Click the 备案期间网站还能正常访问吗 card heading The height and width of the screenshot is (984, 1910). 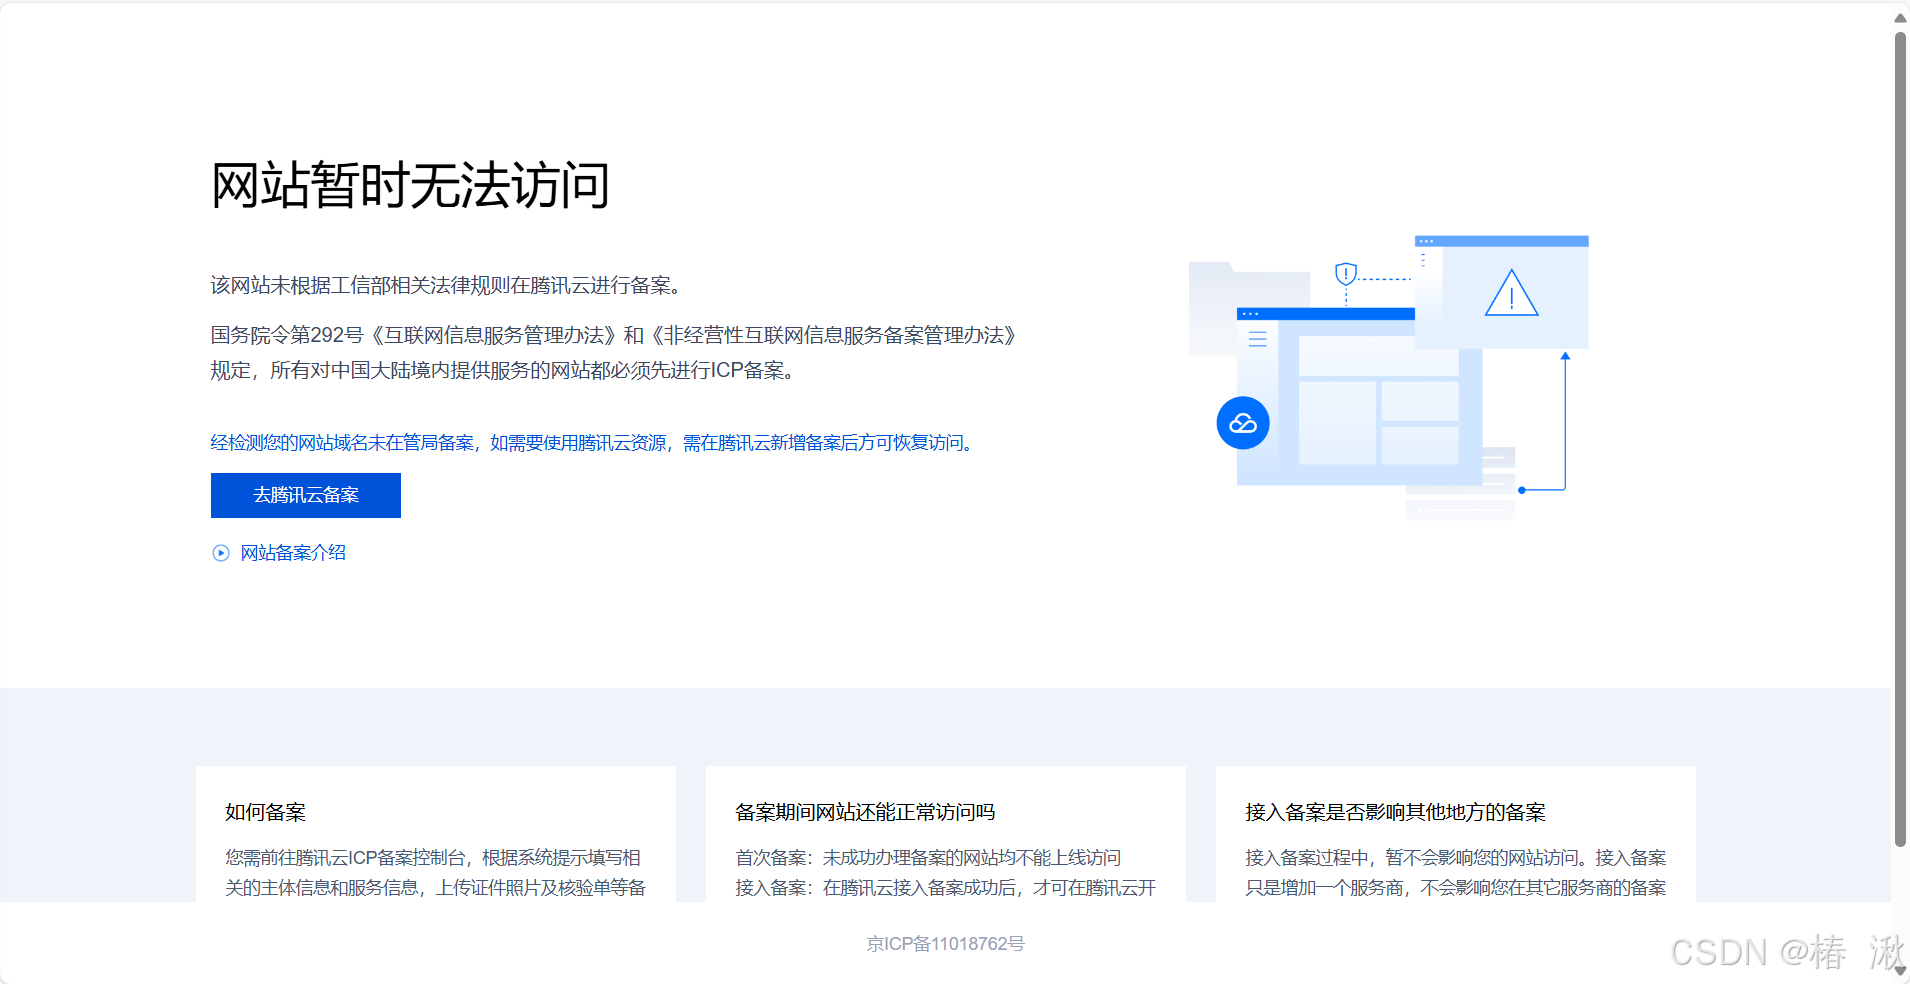click(x=865, y=812)
